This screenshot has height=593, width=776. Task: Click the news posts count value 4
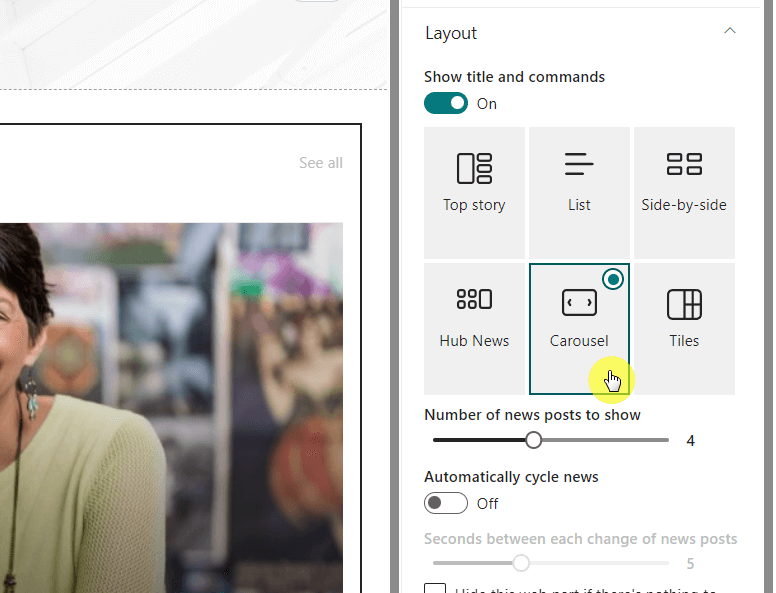pos(690,441)
